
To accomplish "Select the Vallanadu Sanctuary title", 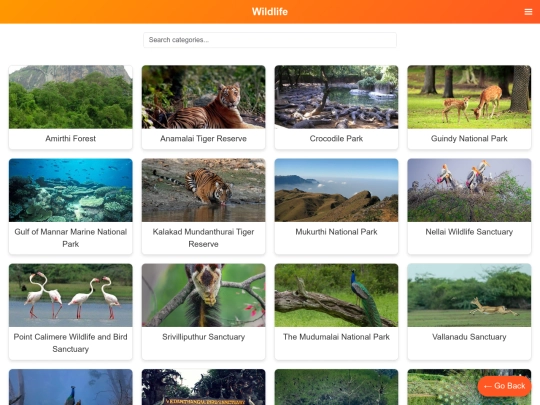I will 469,337.
